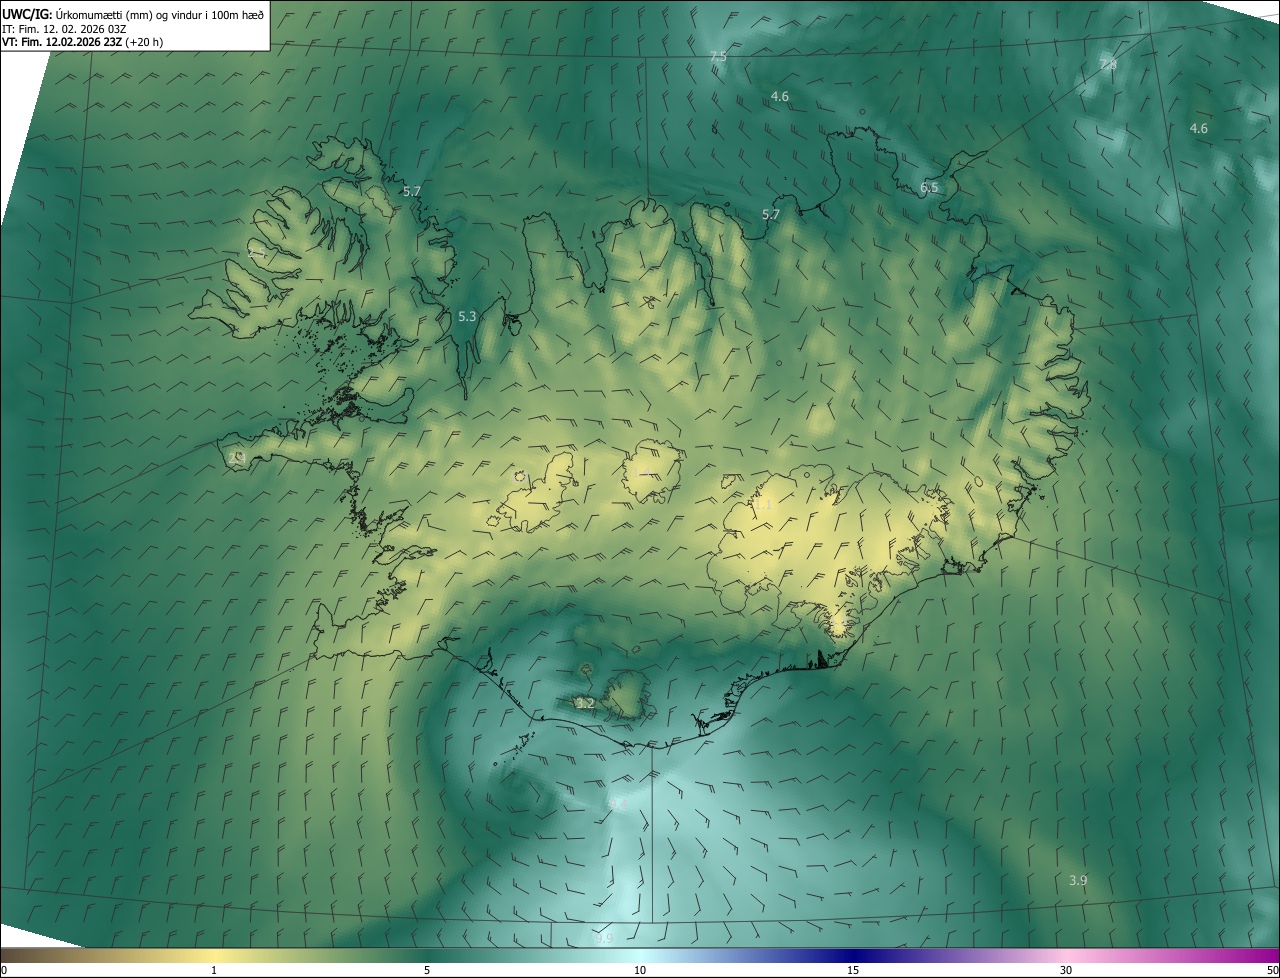Click the 6.5 value label on the map

[x=929, y=187]
